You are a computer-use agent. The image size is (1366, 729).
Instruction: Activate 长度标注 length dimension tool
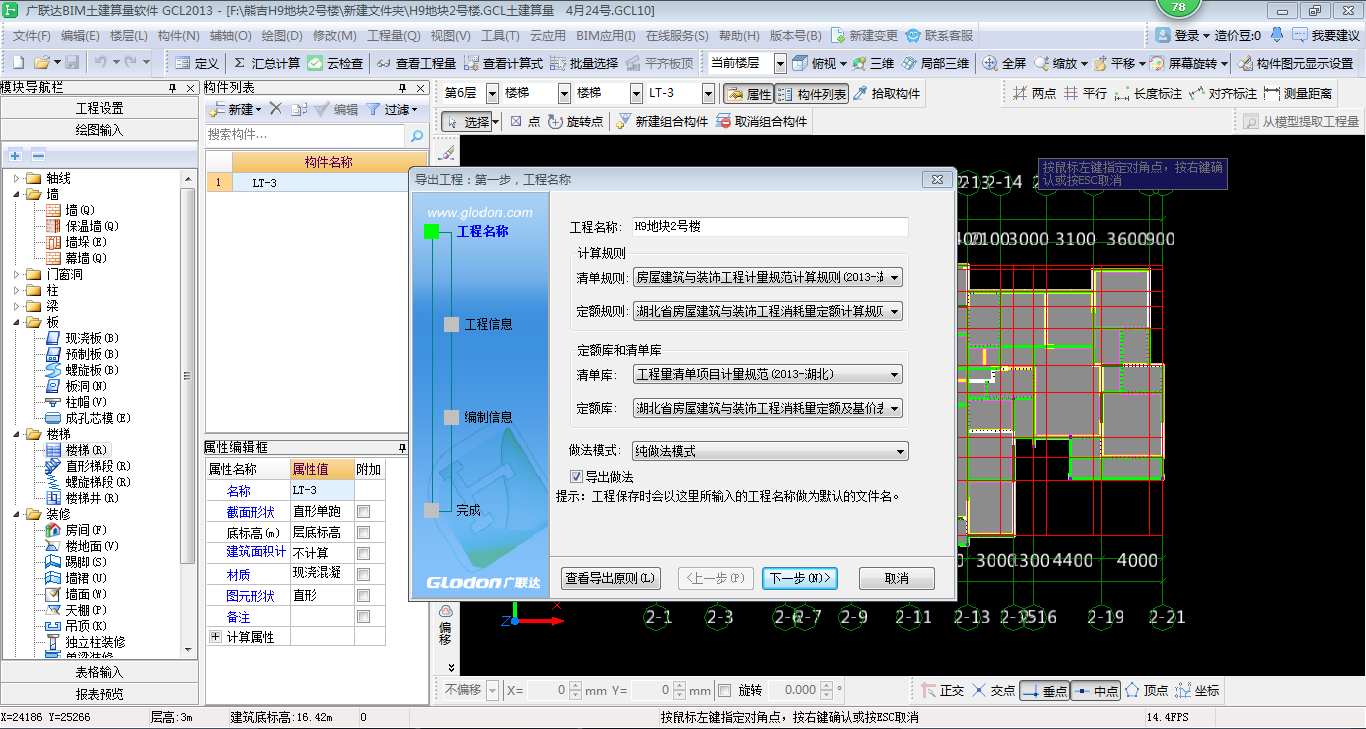tap(1148, 94)
